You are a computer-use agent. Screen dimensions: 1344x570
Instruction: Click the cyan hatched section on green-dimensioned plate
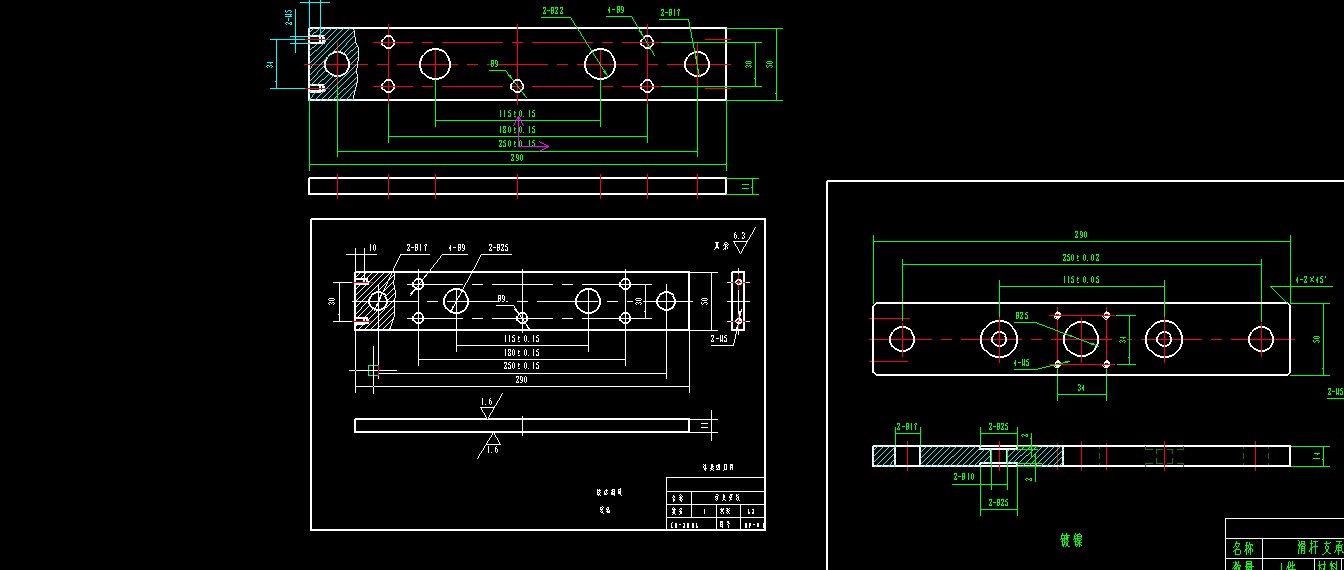(x=334, y=64)
